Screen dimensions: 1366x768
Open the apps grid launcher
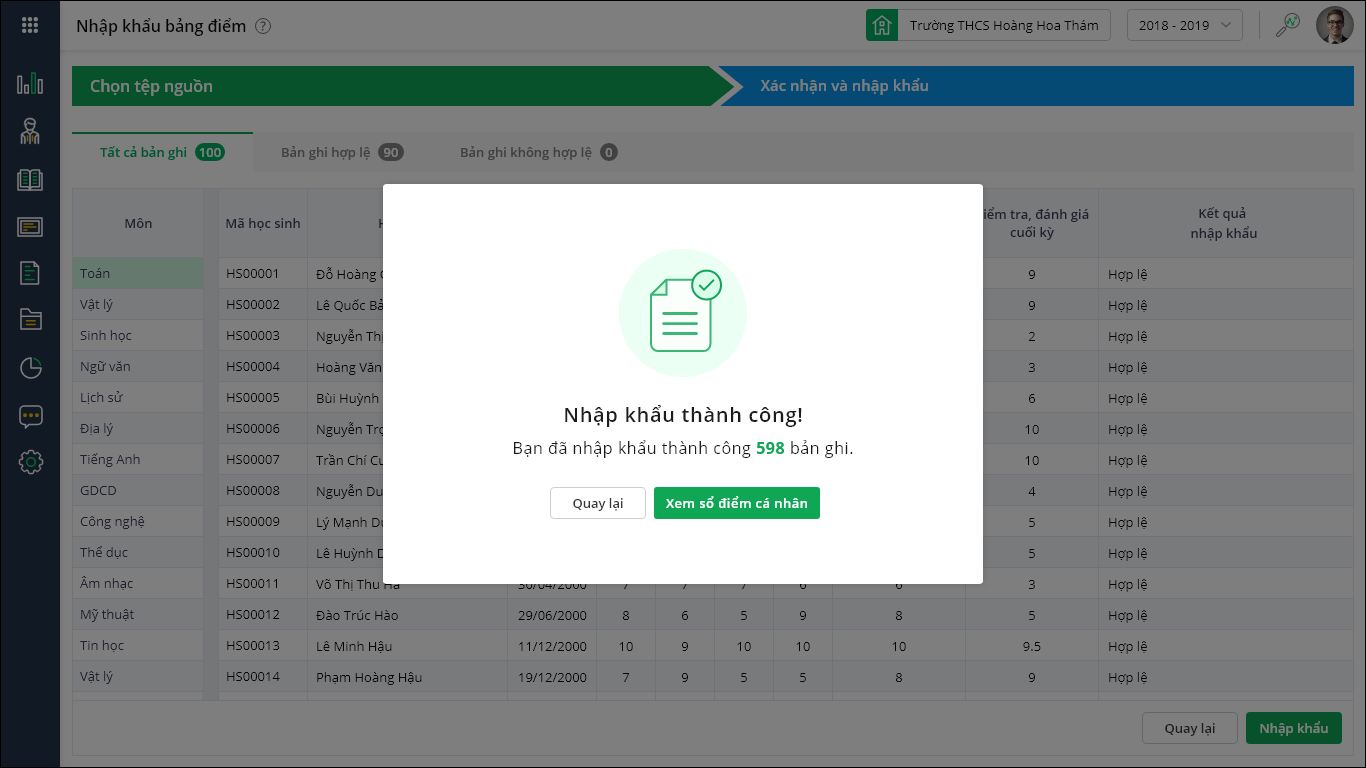pyautogui.click(x=30, y=26)
